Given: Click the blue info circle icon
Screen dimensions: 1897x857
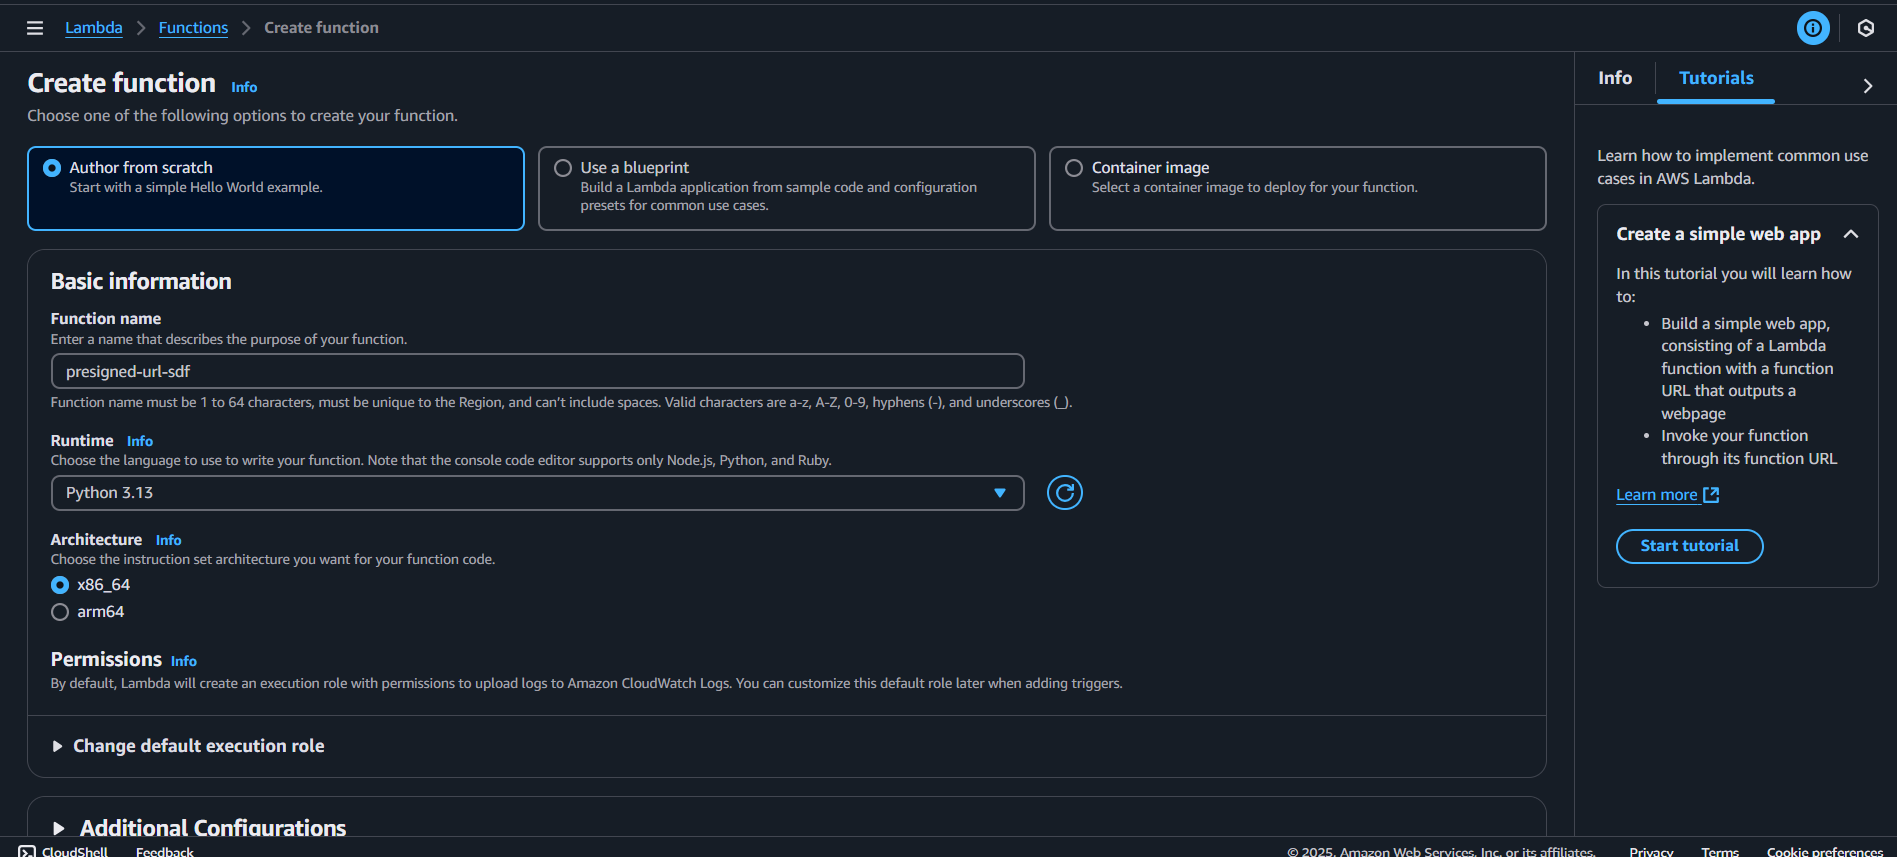Looking at the screenshot, I should (x=1812, y=28).
